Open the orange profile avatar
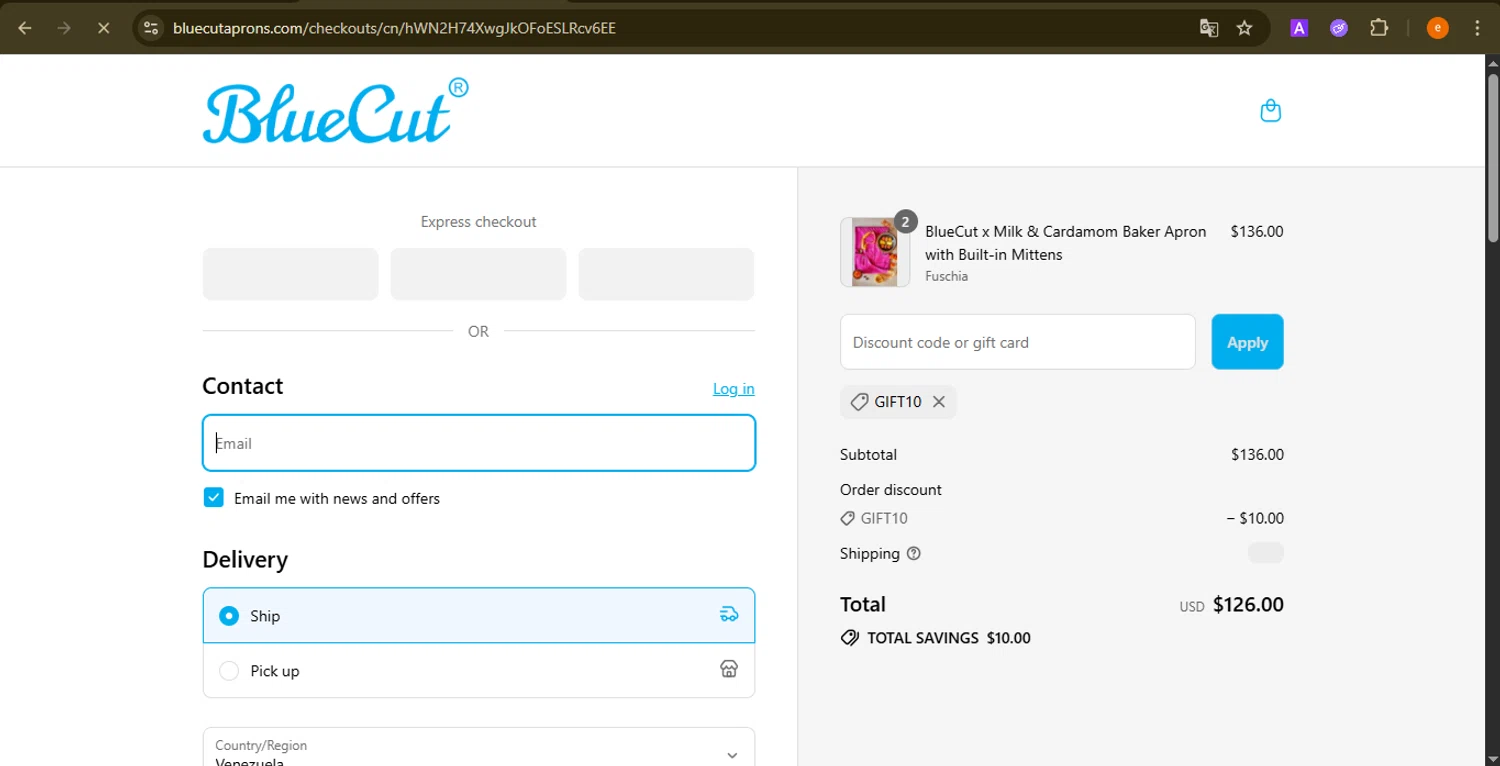 (1437, 28)
